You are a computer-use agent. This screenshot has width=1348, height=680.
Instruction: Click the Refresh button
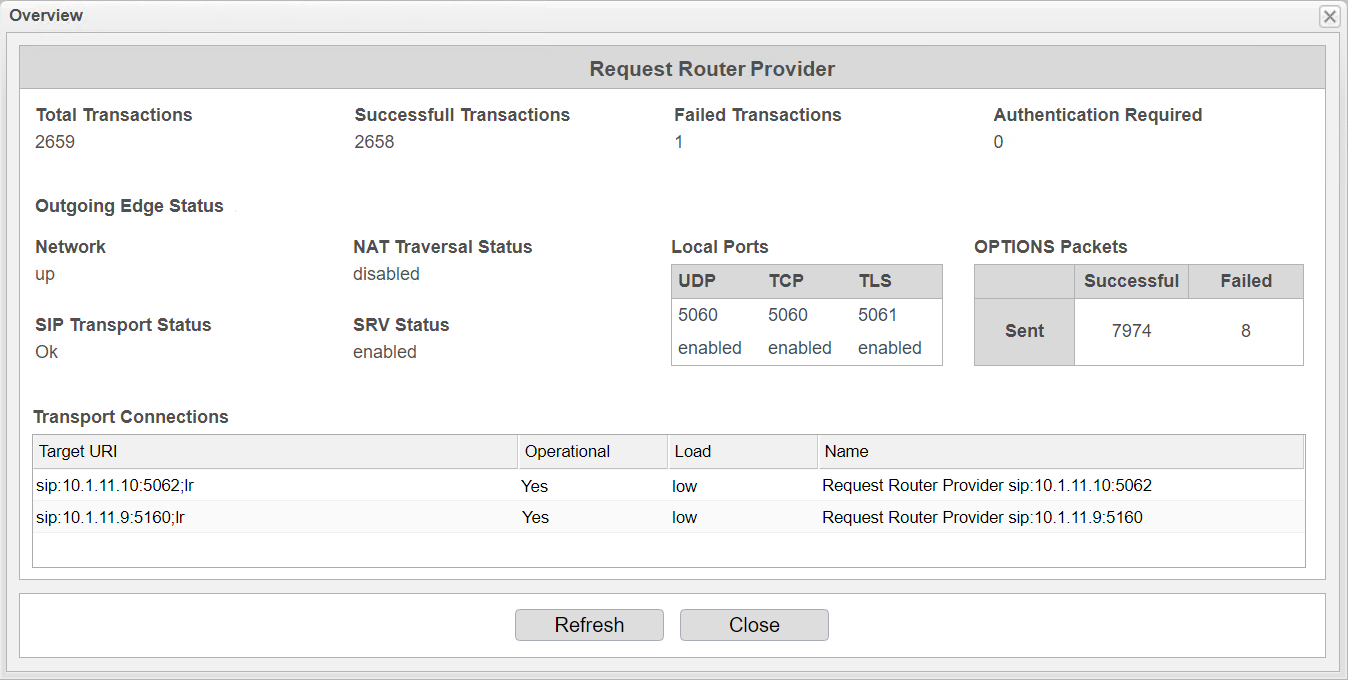click(588, 625)
